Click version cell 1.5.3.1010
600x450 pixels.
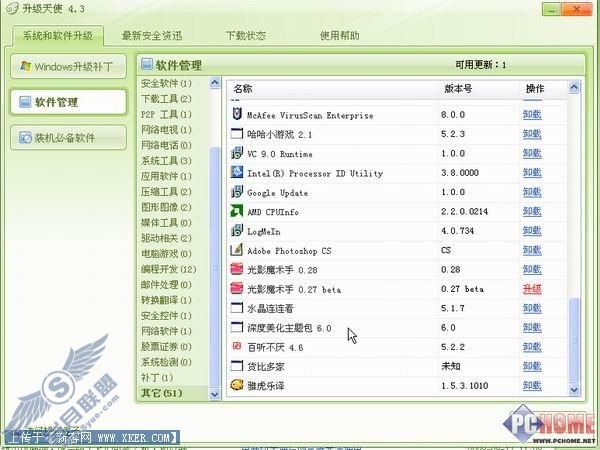464,385
